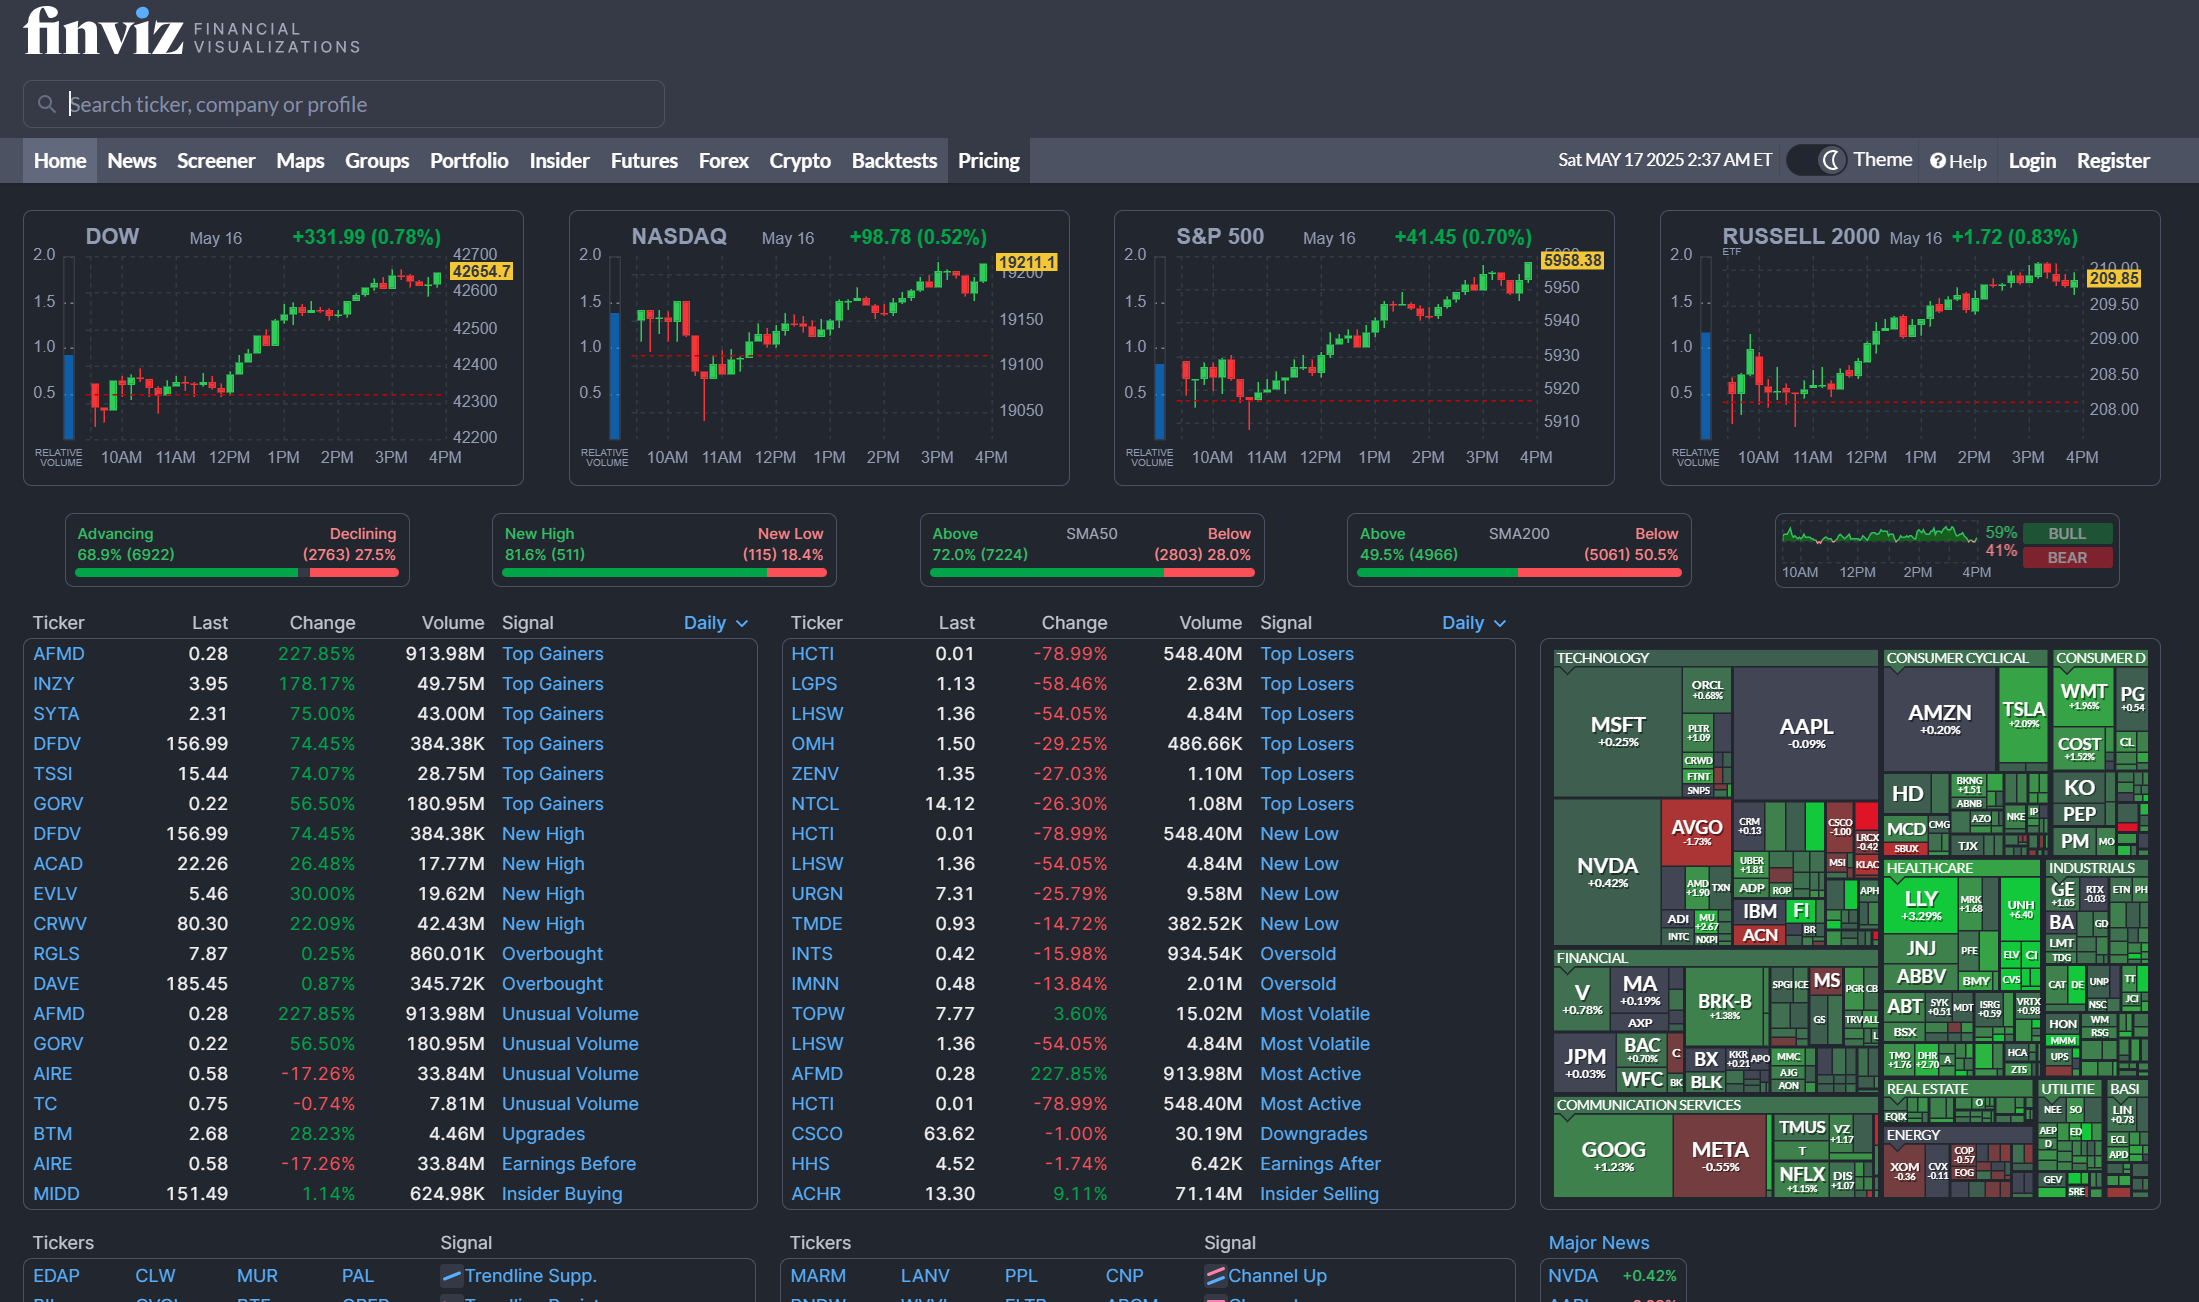Open the MARM ticker link
Viewport: 2199px width, 1302px height.
[x=818, y=1276]
